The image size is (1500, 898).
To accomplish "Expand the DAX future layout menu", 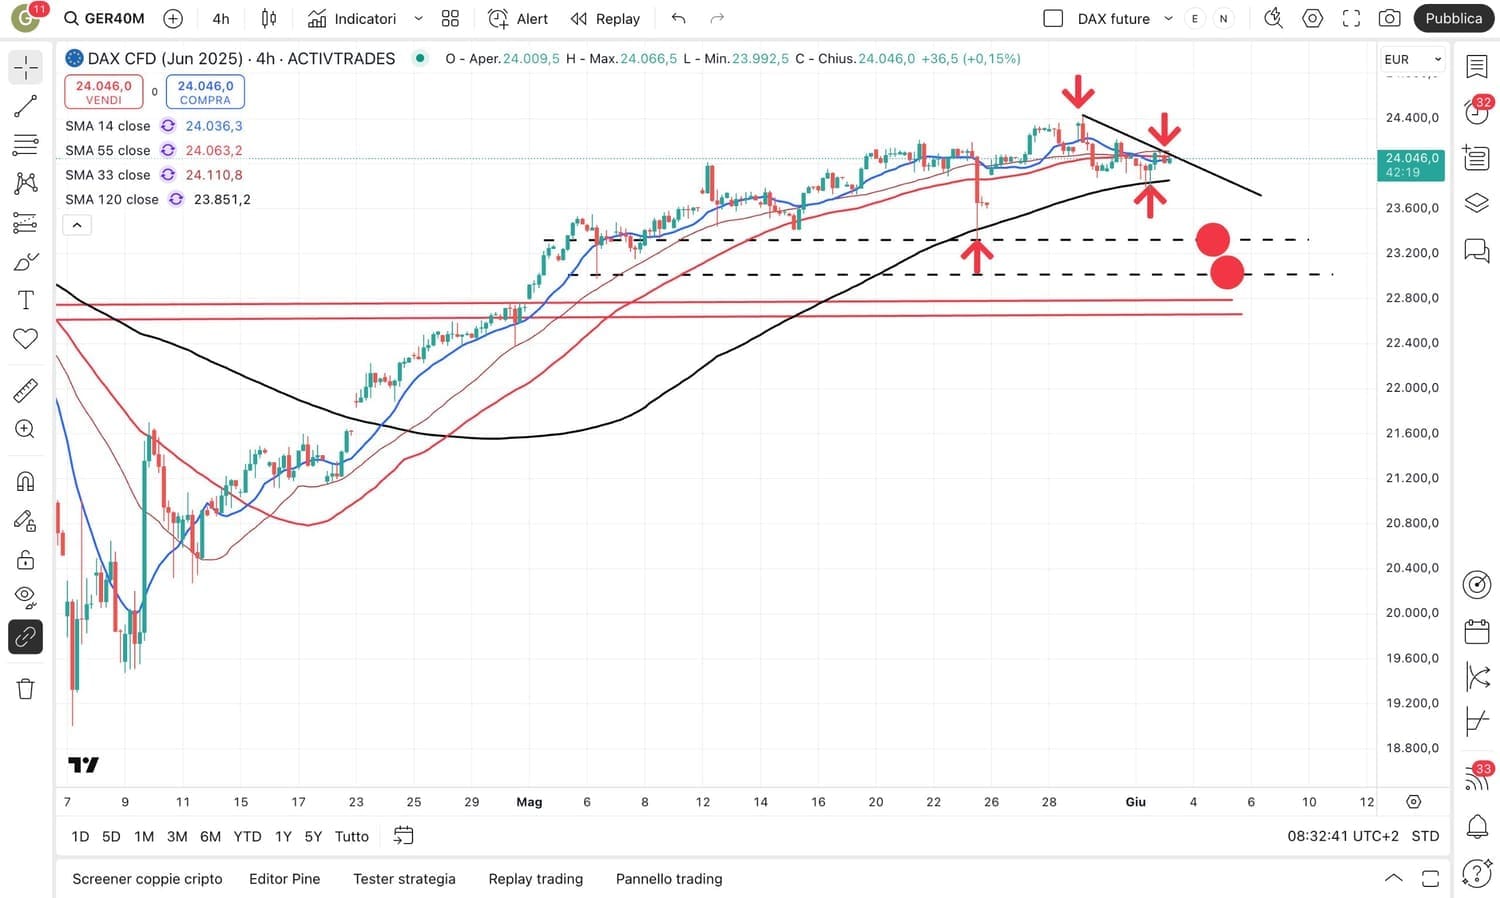I will (1168, 18).
